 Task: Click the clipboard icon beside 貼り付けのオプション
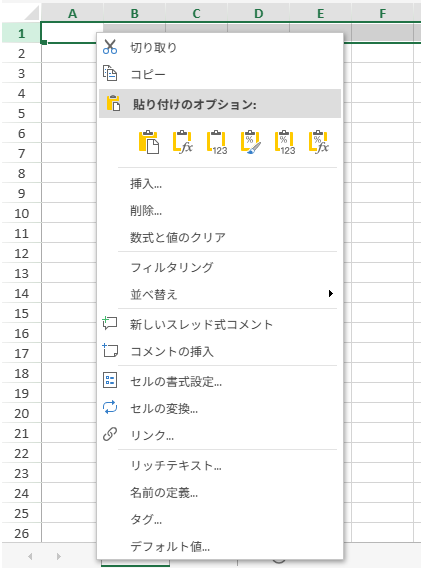(x=113, y=103)
